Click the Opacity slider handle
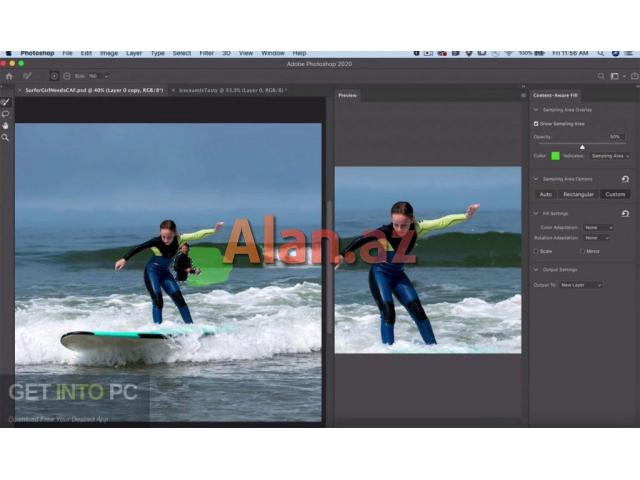The width and height of the screenshot is (640, 480). (x=582, y=147)
